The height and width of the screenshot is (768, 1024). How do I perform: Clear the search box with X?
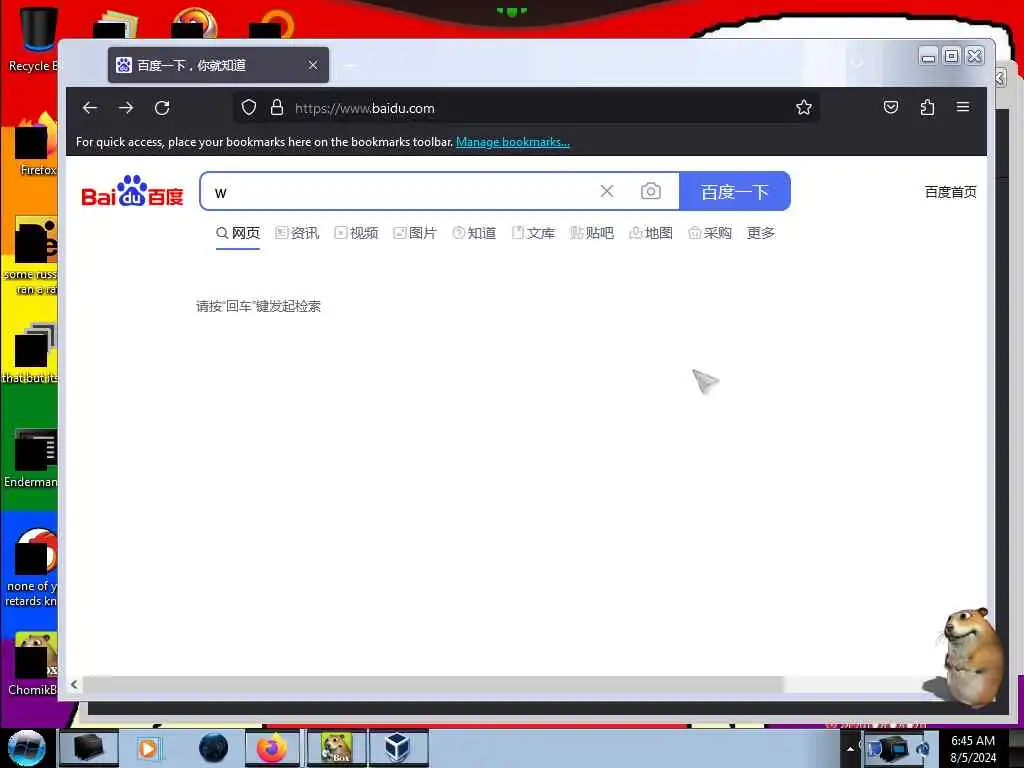coord(607,191)
